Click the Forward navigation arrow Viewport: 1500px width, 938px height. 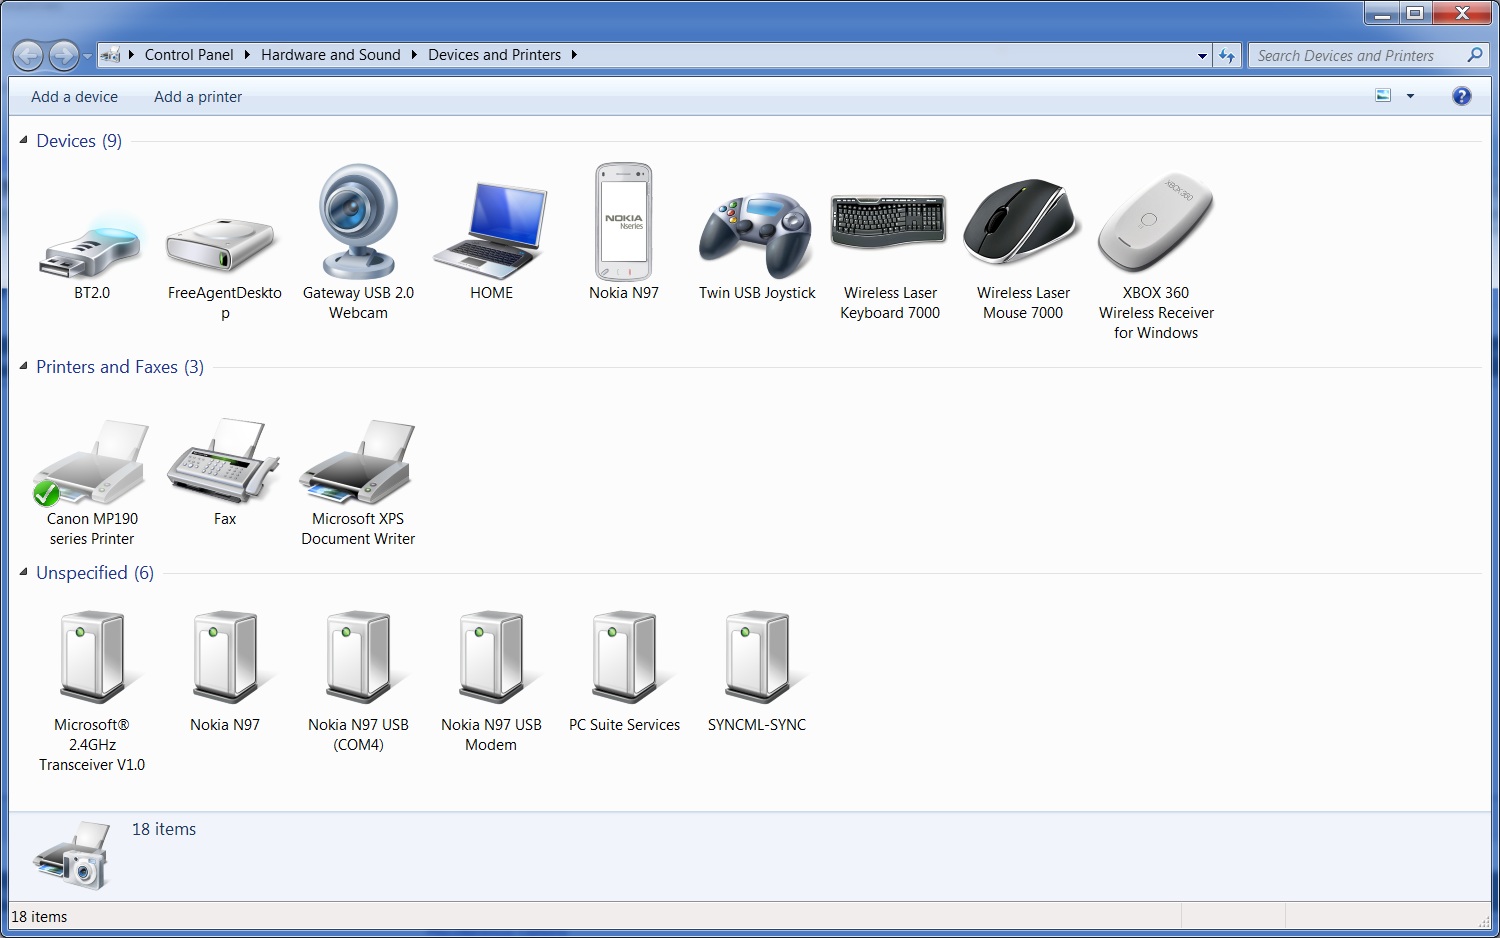(x=63, y=55)
